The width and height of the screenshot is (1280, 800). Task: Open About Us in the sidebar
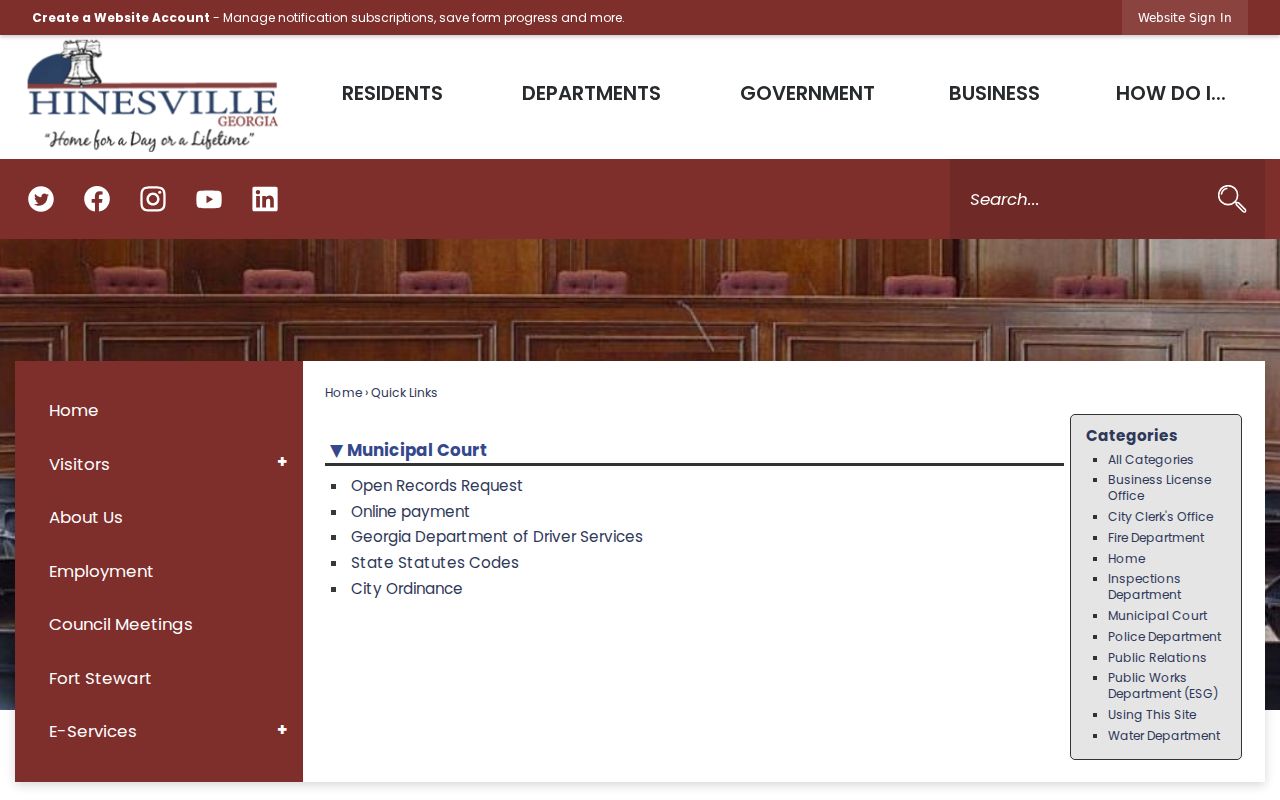point(86,517)
